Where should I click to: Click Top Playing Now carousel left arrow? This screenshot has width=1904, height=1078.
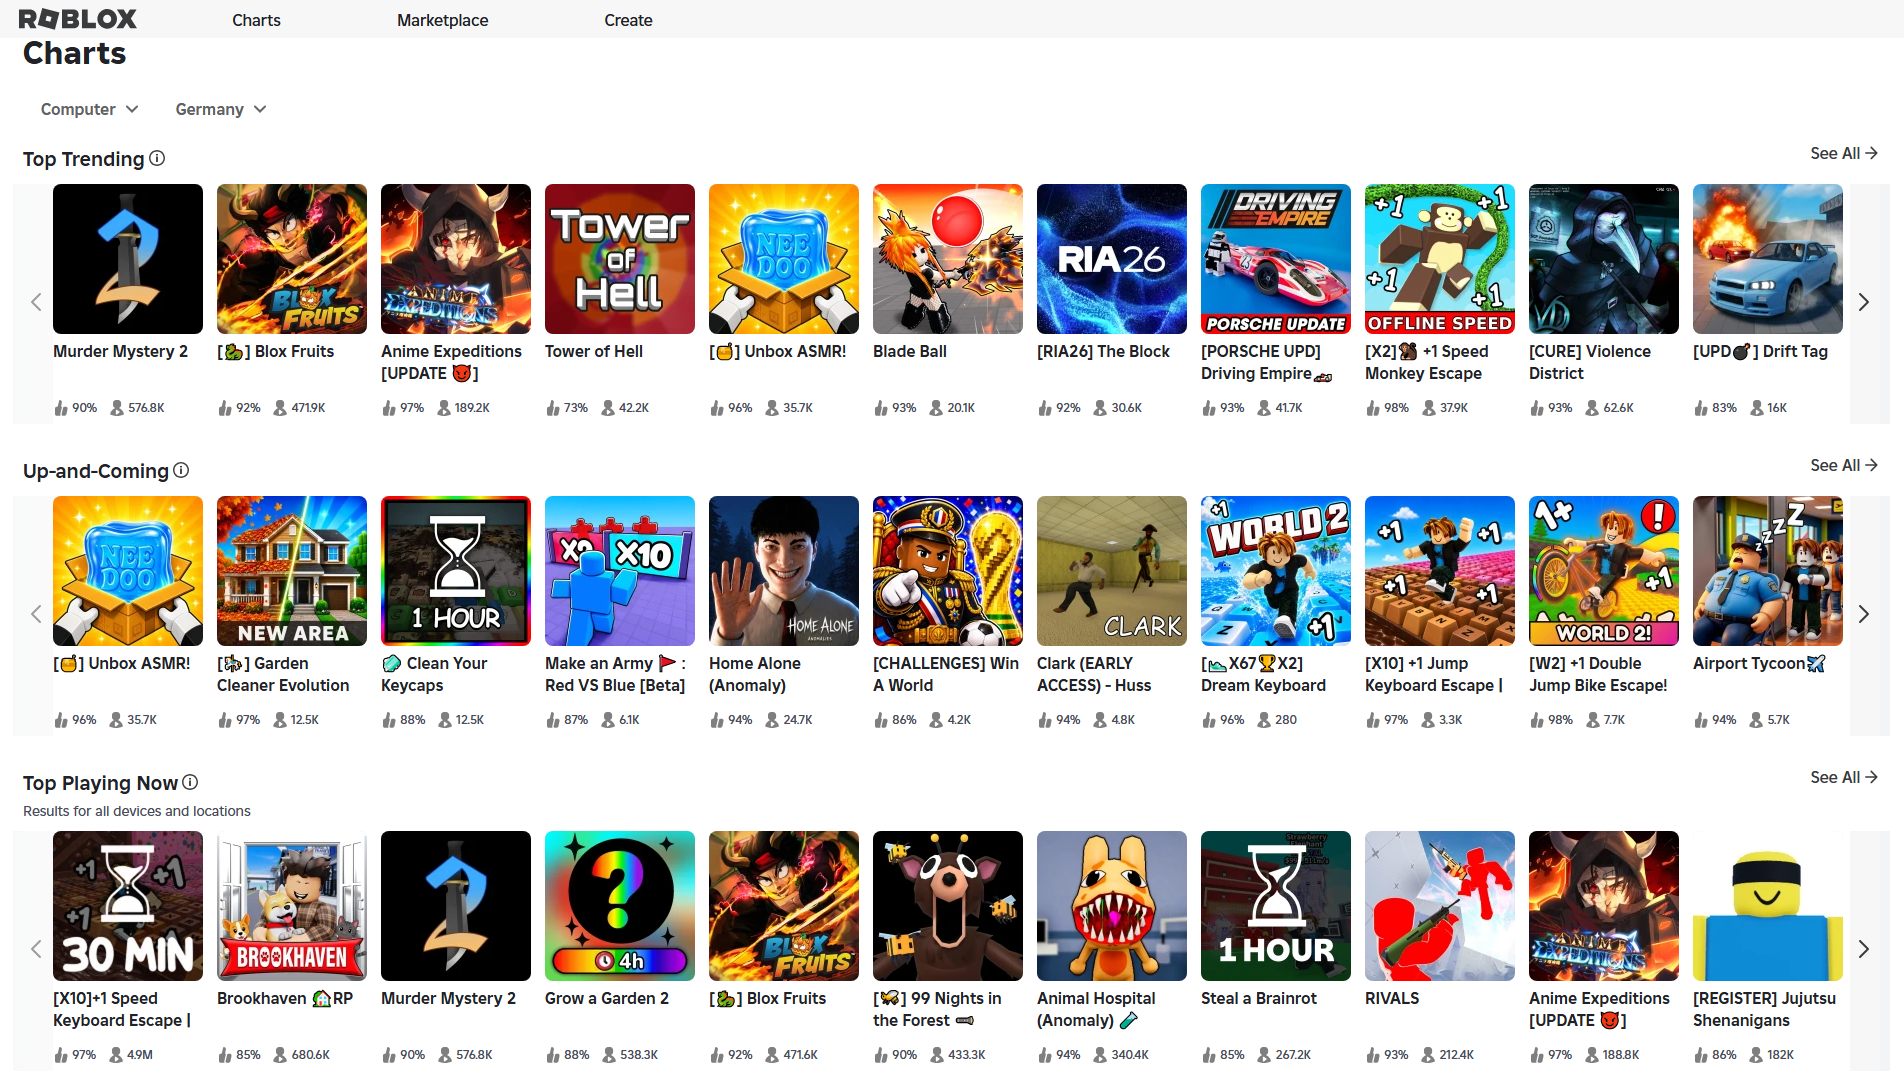click(x=36, y=949)
